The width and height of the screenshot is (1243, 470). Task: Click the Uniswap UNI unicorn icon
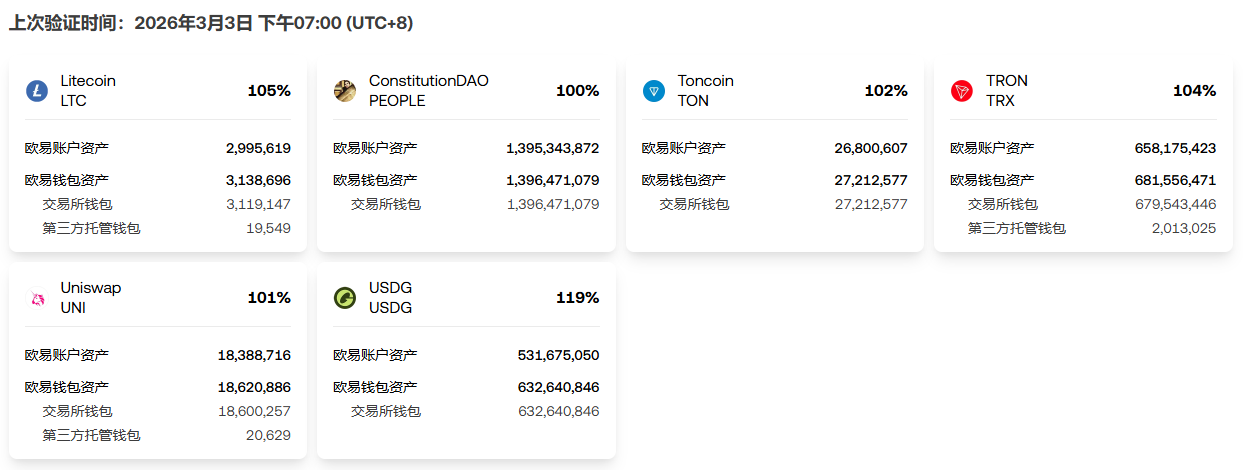(x=37, y=298)
